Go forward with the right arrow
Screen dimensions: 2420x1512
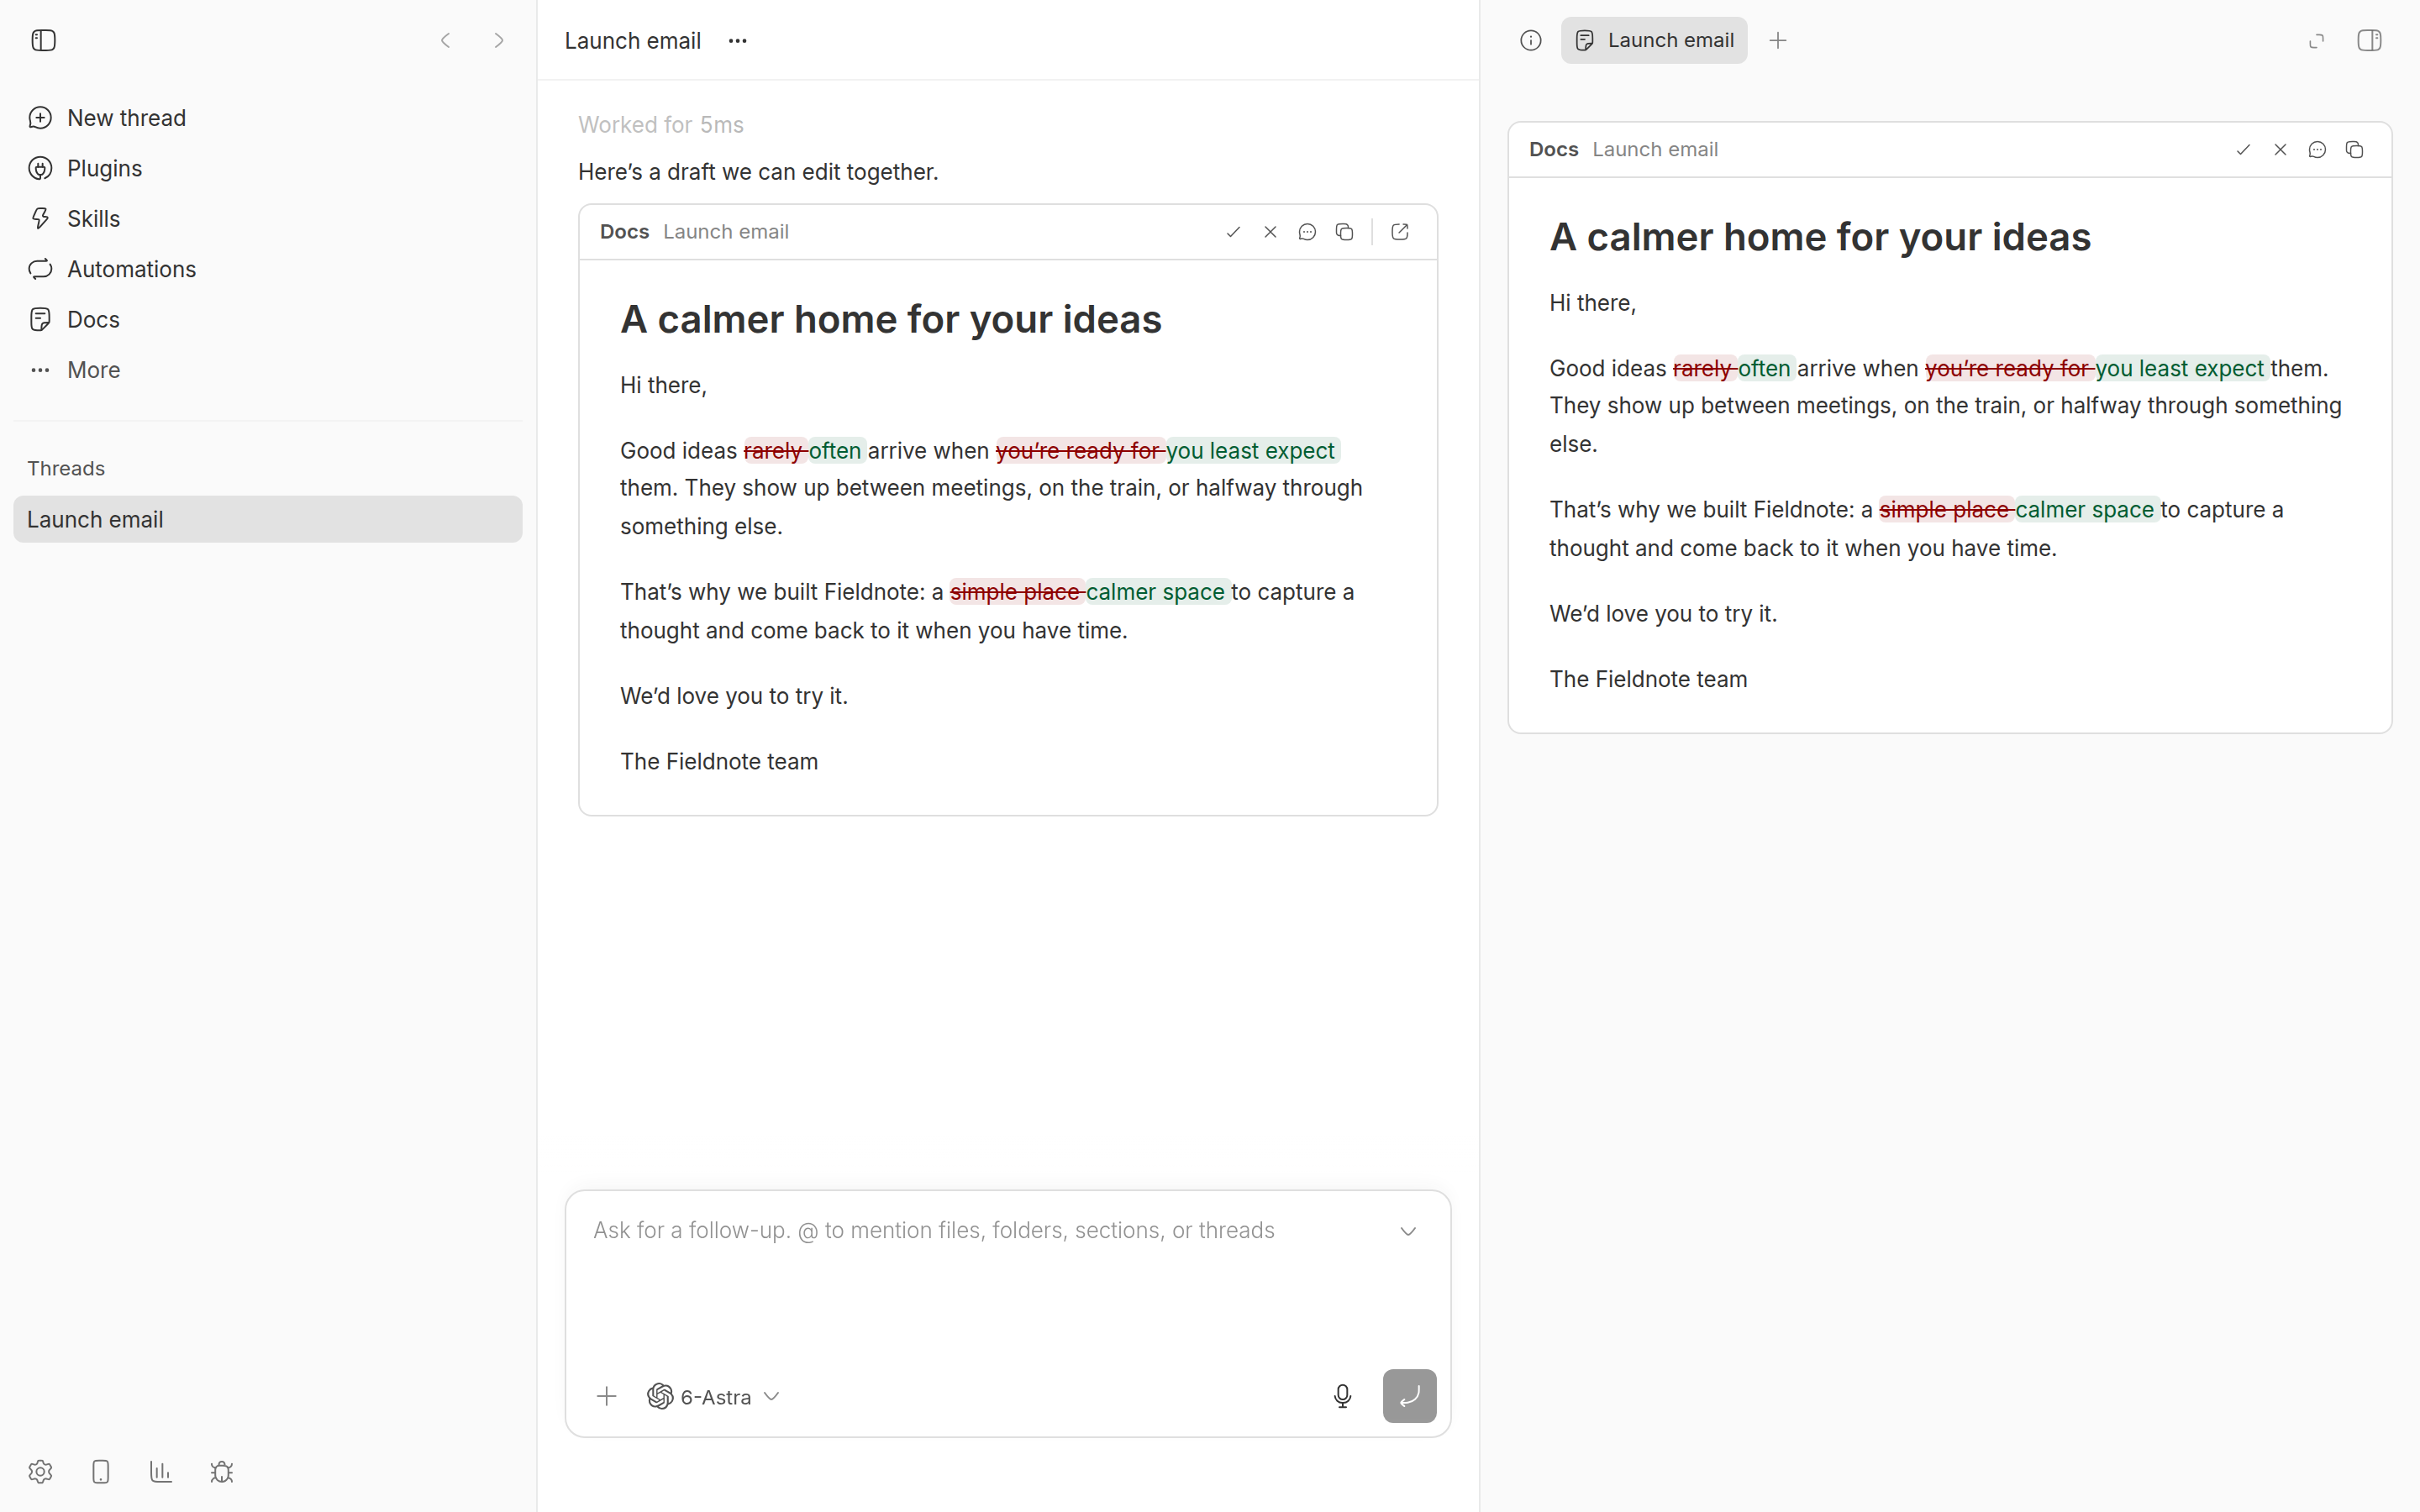click(x=499, y=40)
